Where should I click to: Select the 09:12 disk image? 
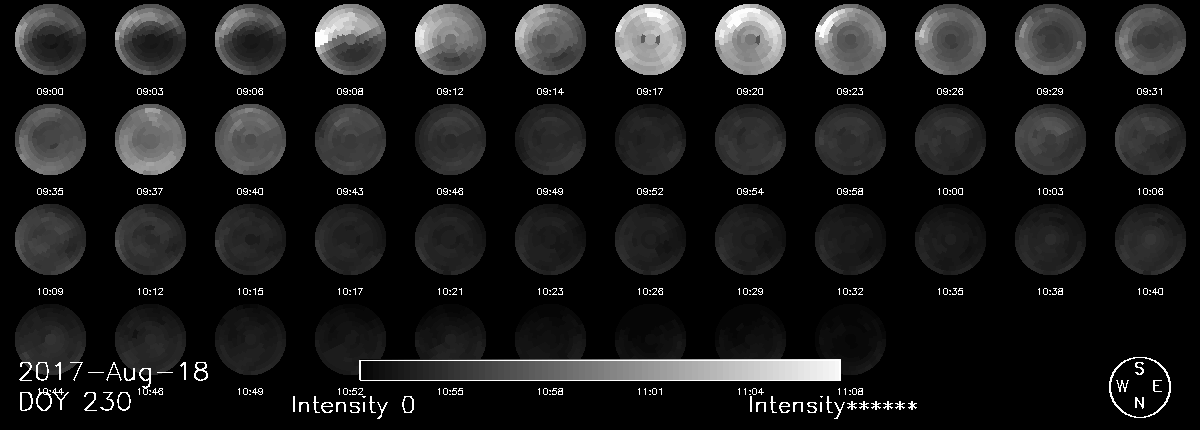(x=450, y=41)
